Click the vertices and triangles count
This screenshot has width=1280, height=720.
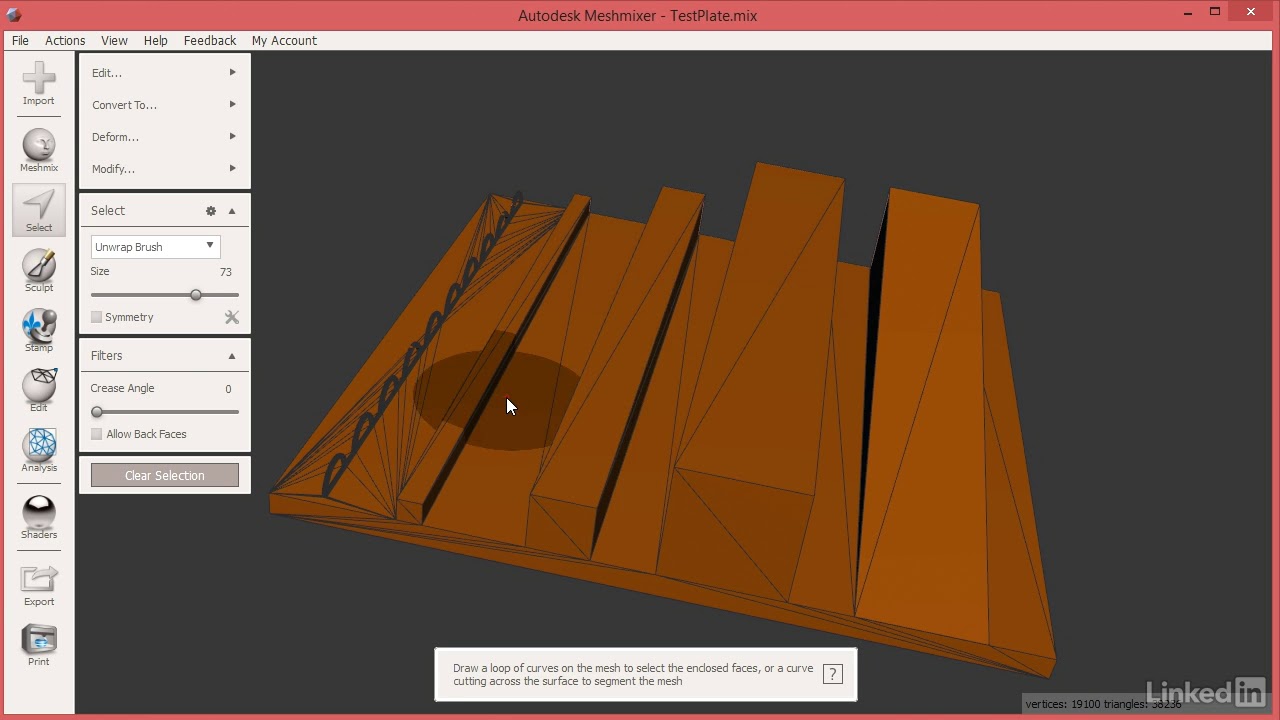tap(1103, 704)
